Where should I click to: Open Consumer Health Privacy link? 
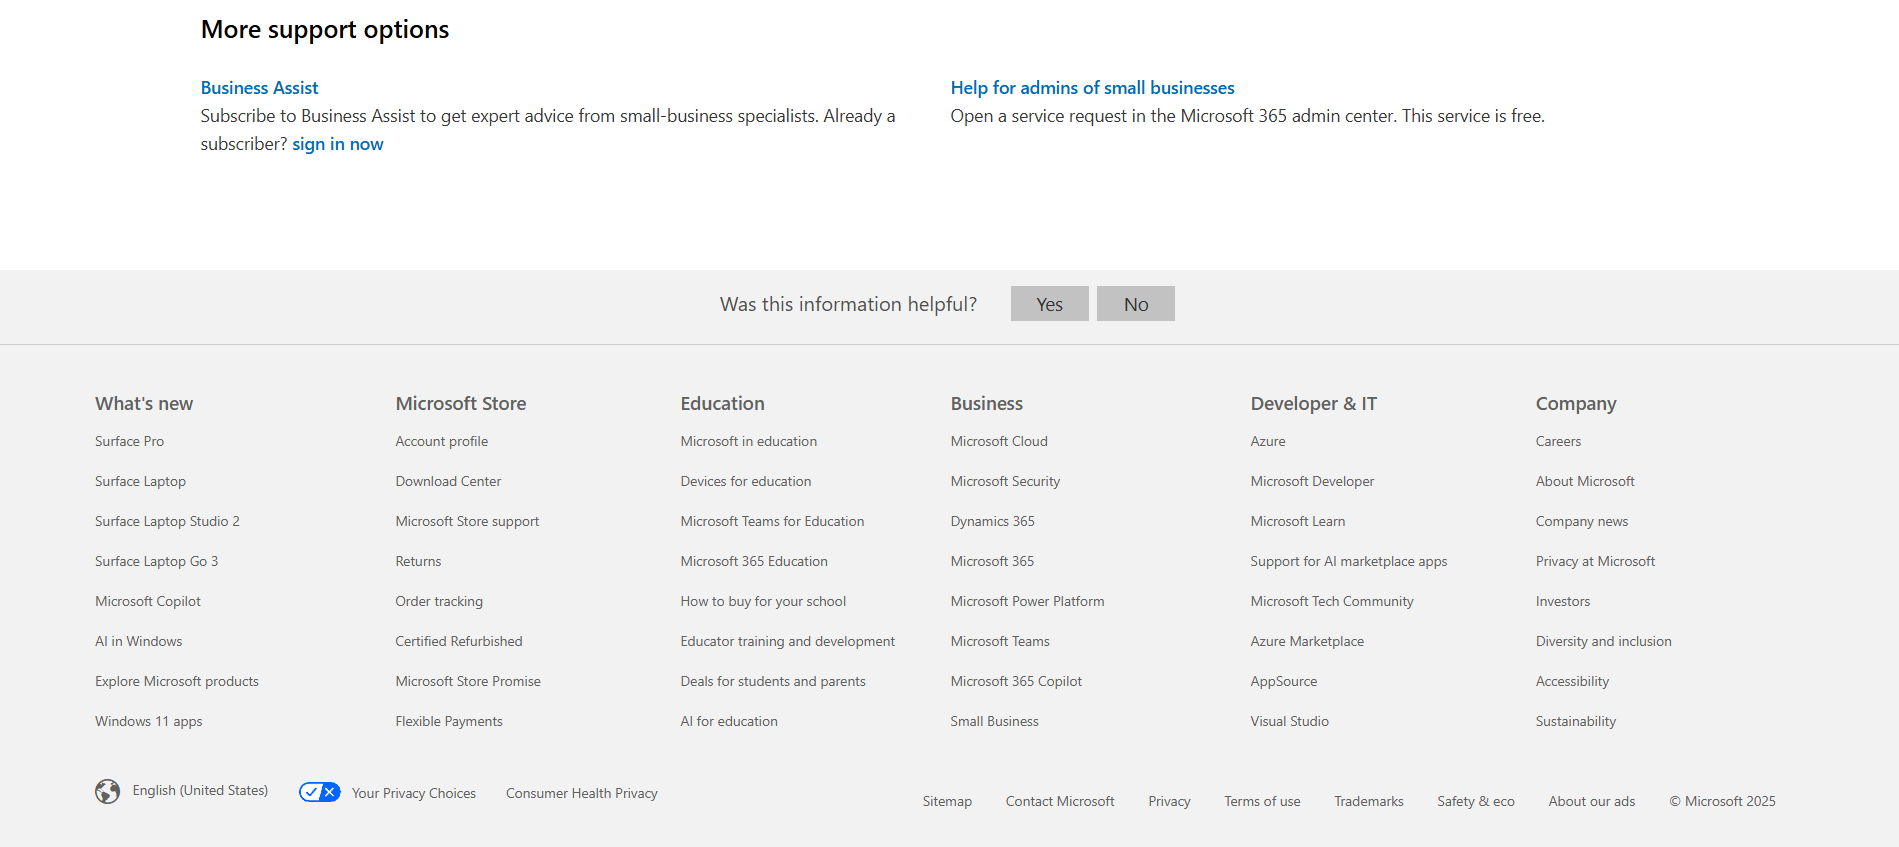click(581, 793)
